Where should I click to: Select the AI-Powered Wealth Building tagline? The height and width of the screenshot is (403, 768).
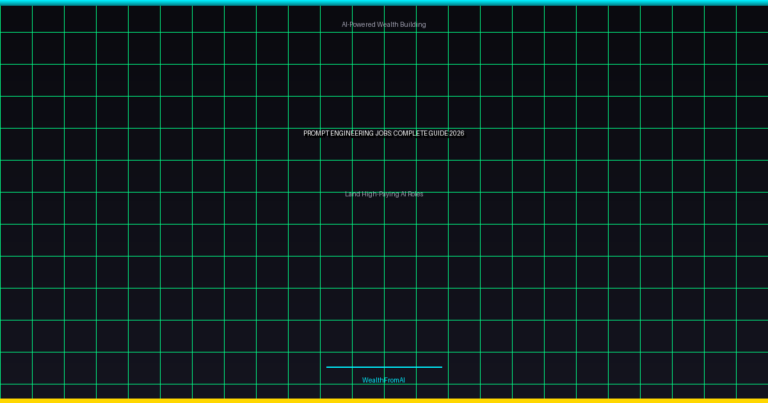[x=384, y=24]
